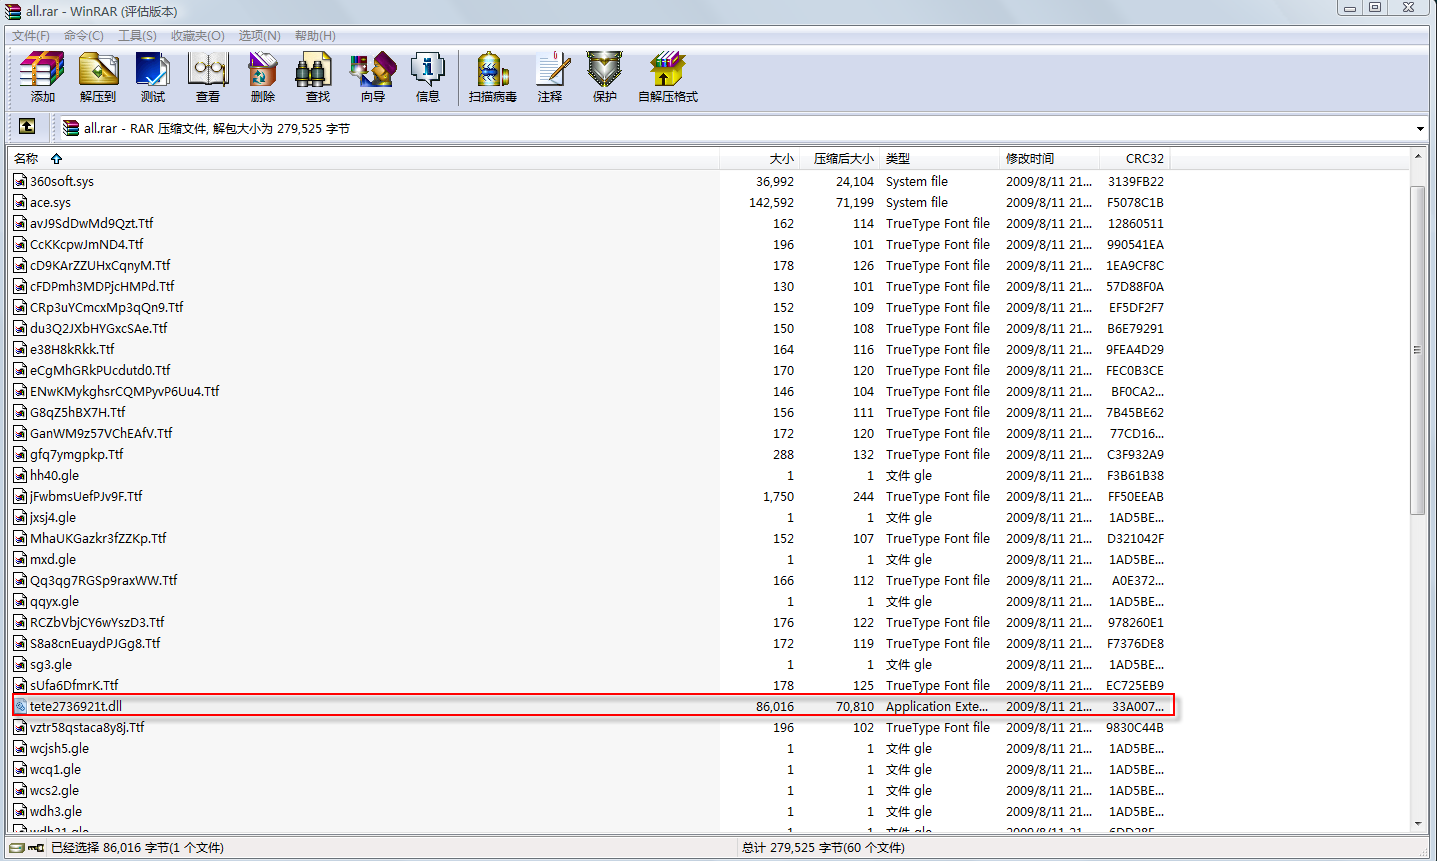Select file eCgMhGRkPUcdutd0.Ttf

100,370
